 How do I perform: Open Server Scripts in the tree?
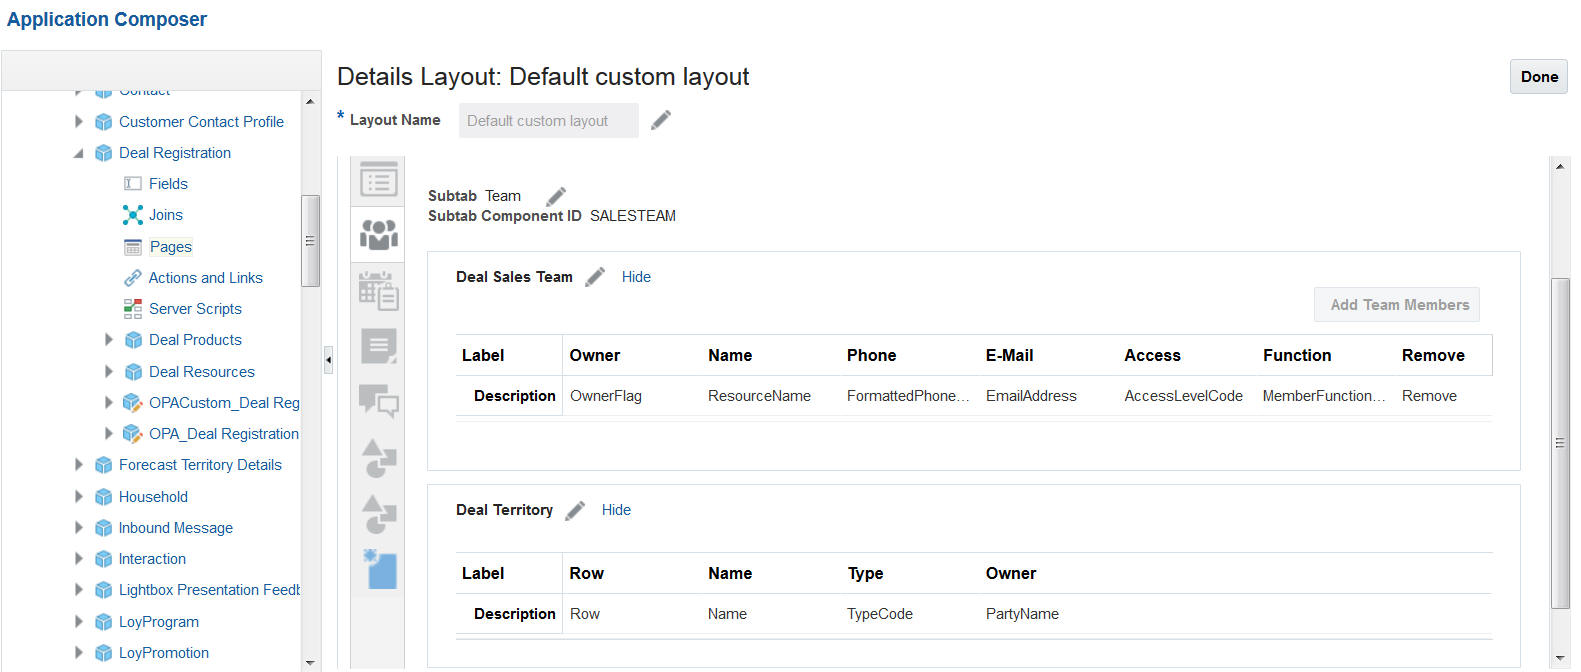point(195,309)
